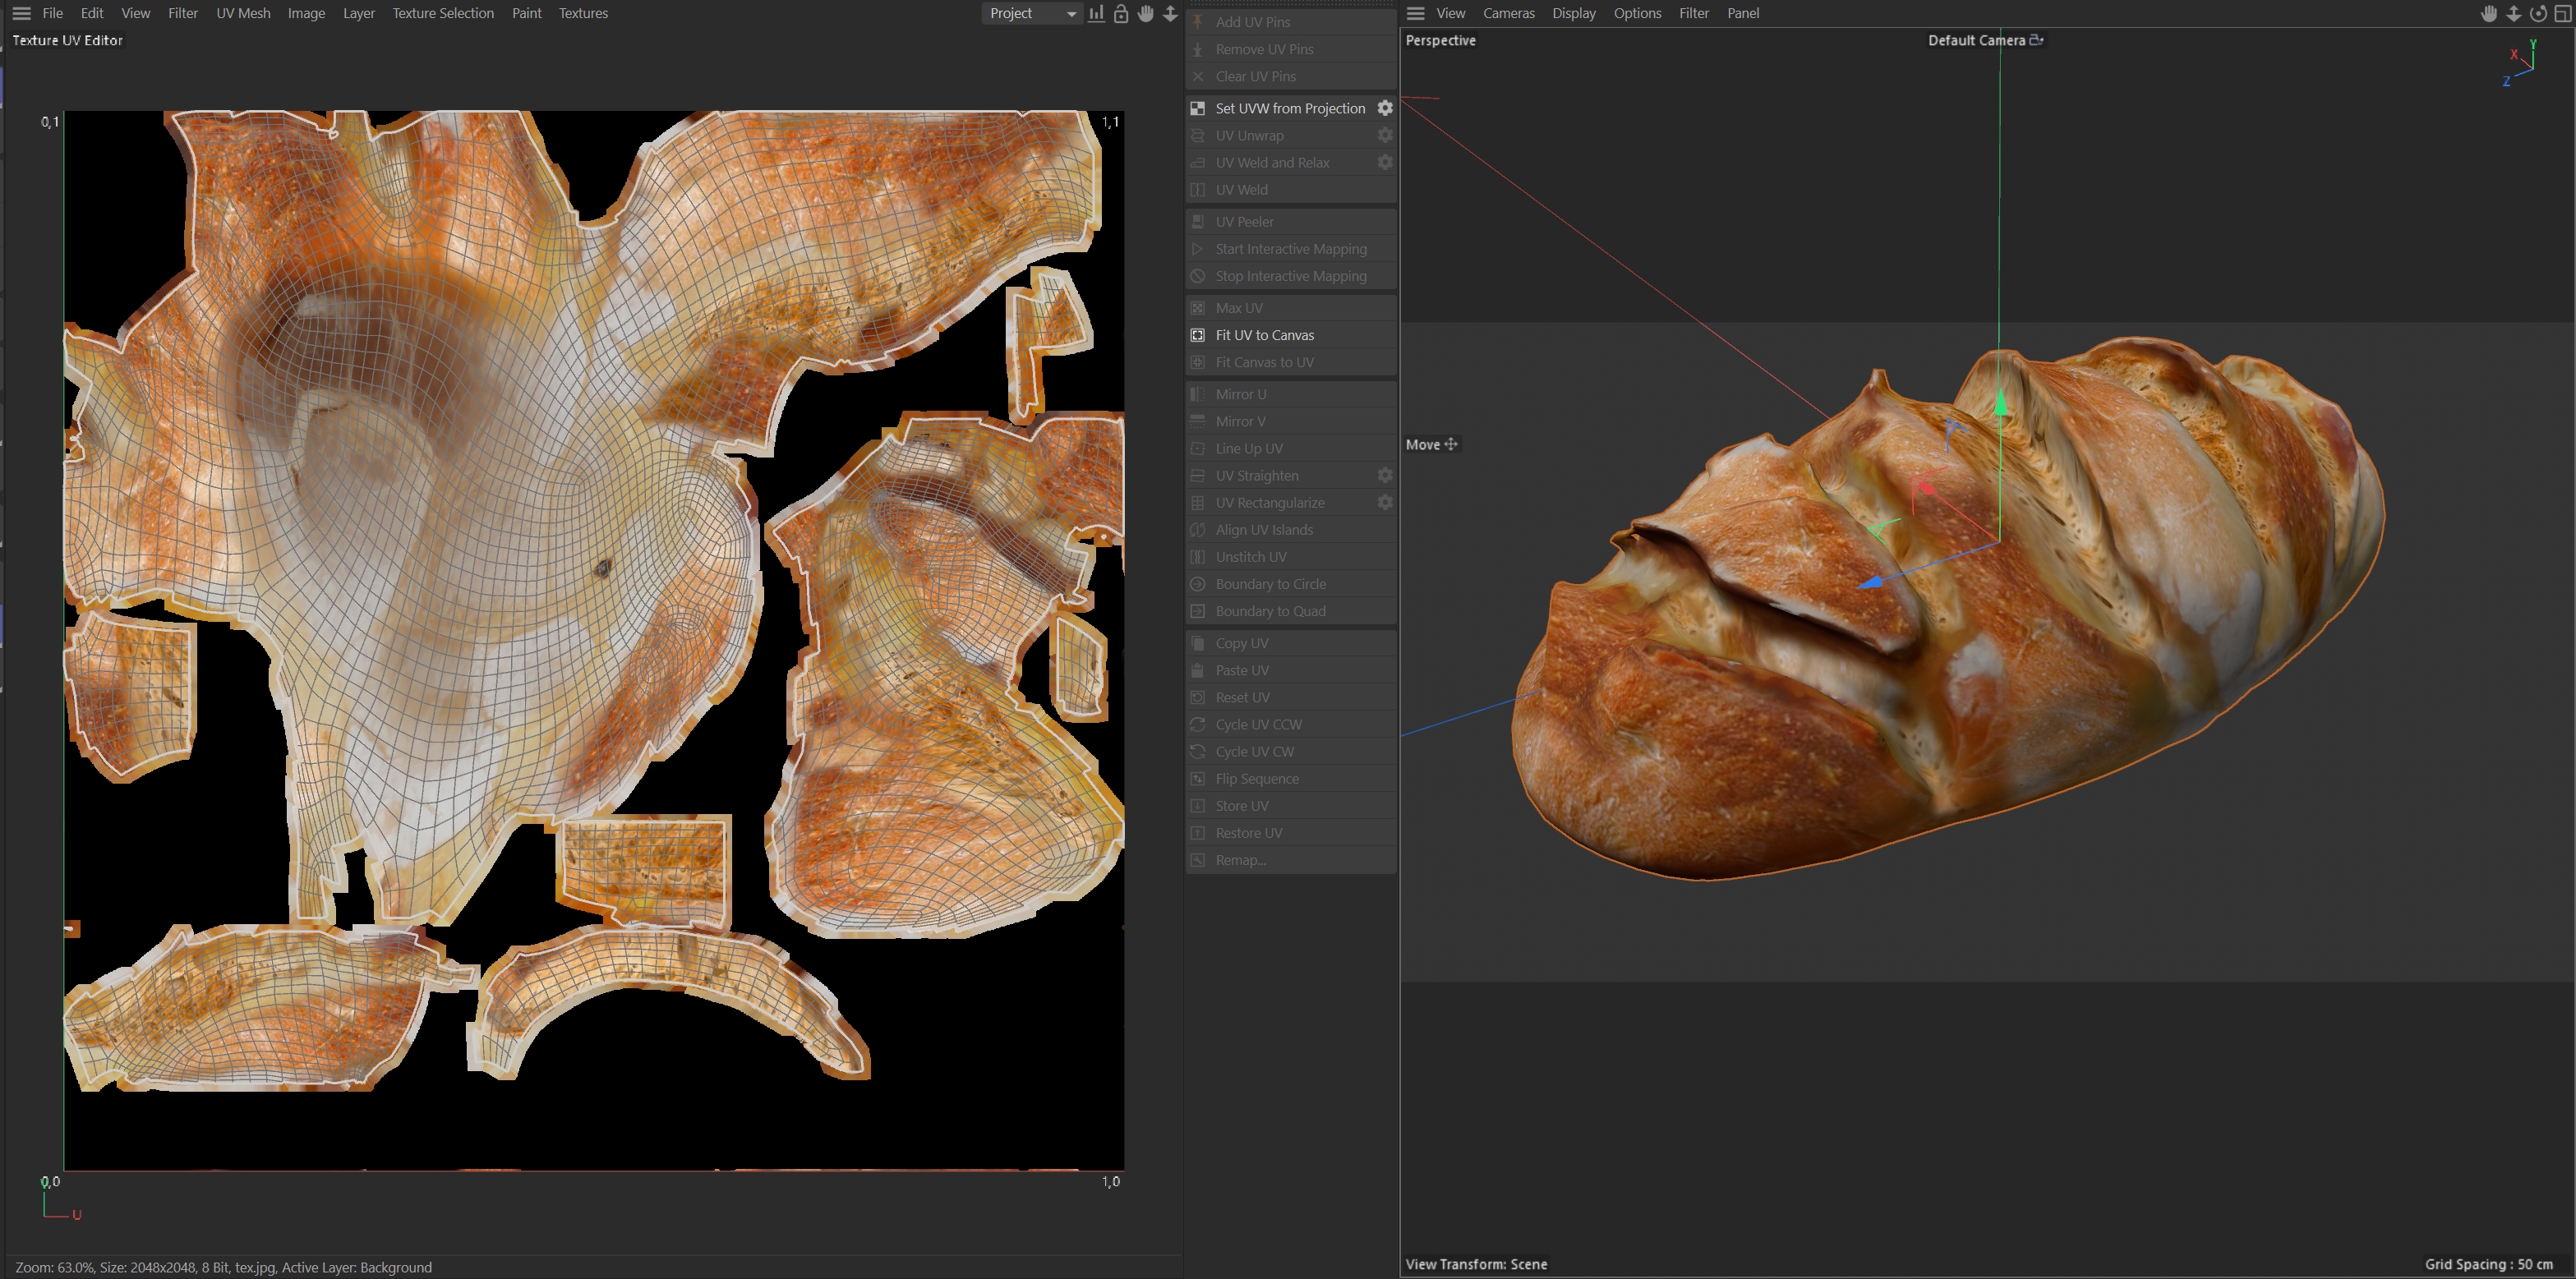
Task: Open Set UVW from Projection settings gear
Action: click(1384, 108)
